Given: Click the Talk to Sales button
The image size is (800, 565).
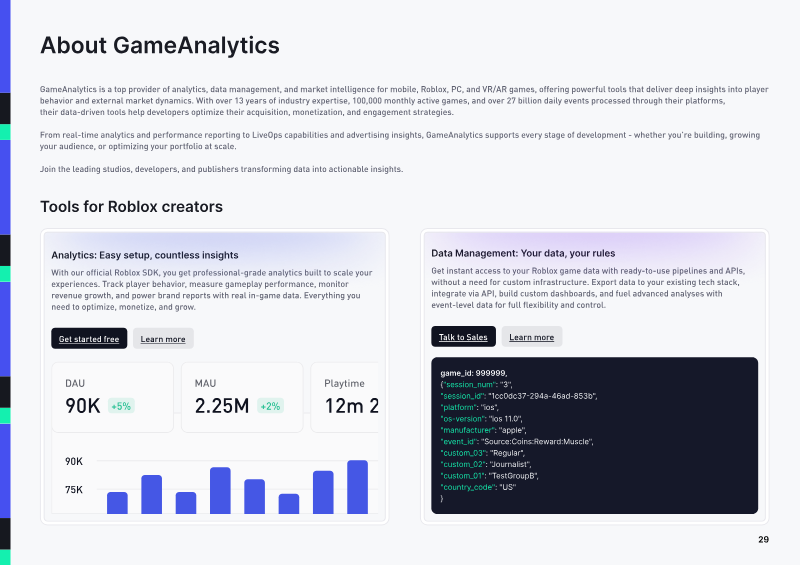Looking at the screenshot, I should coord(463,337).
